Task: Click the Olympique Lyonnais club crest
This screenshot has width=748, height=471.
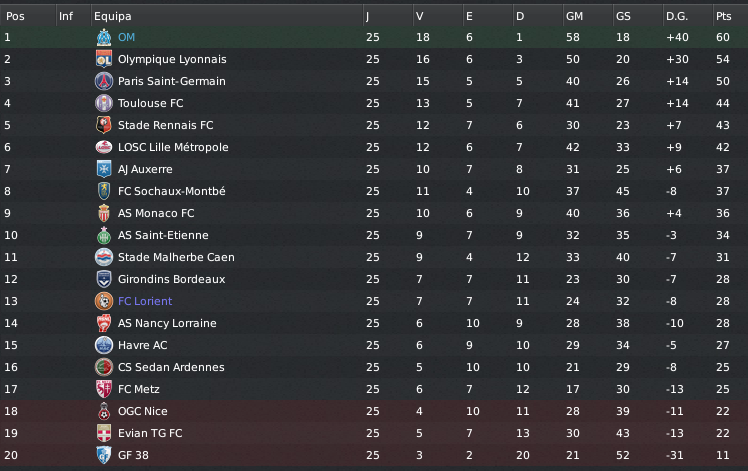Action: pyautogui.click(x=102, y=59)
